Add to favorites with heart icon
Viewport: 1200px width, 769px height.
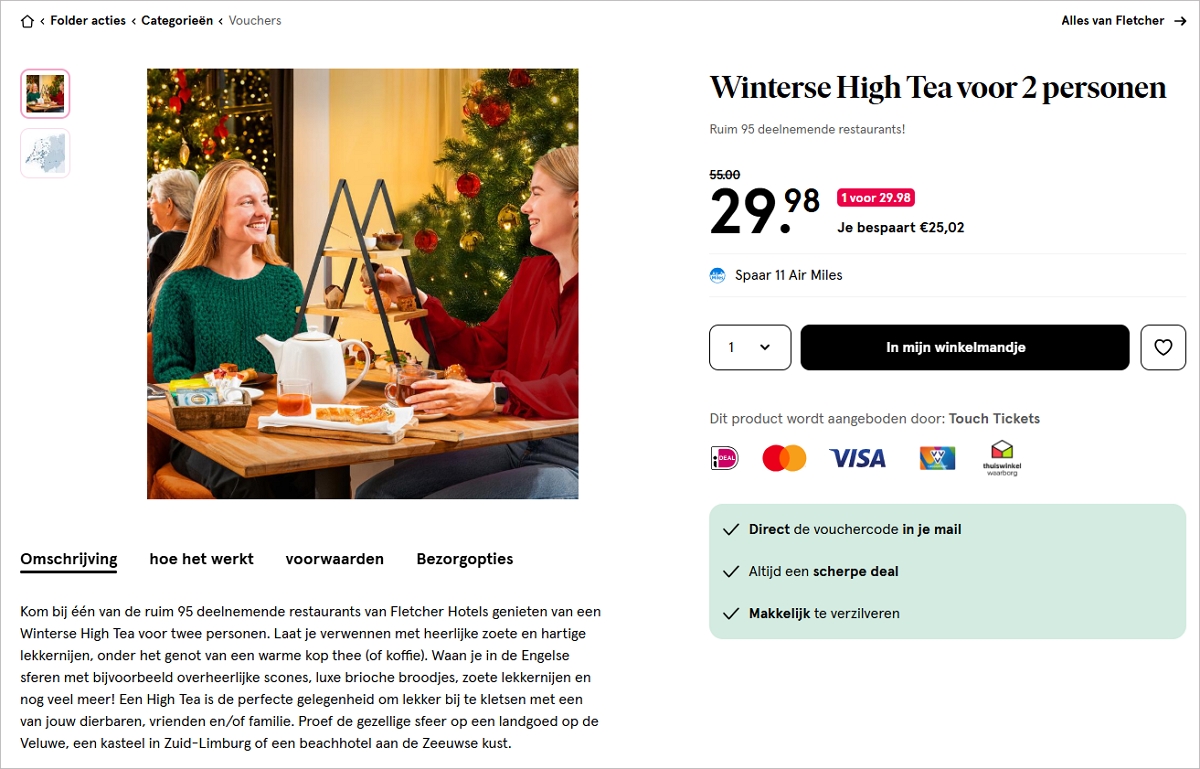pyautogui.click(x=1163, y=347)
